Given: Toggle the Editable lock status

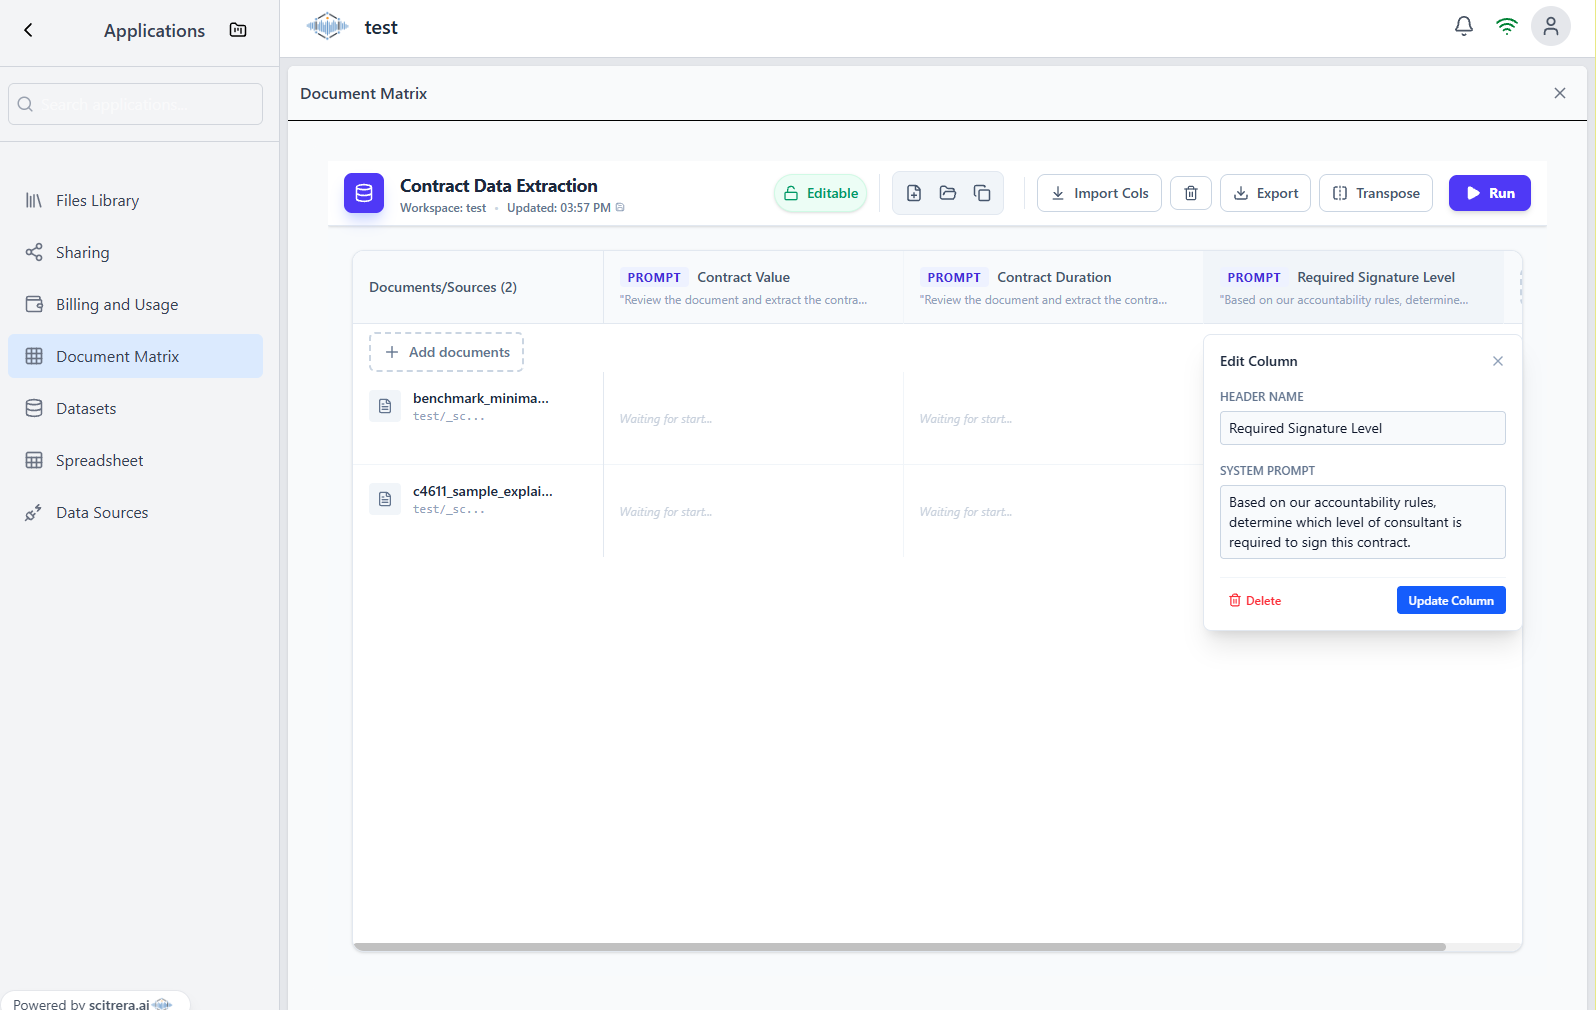Looking at the screenshot, I should [x=820, y=193].
